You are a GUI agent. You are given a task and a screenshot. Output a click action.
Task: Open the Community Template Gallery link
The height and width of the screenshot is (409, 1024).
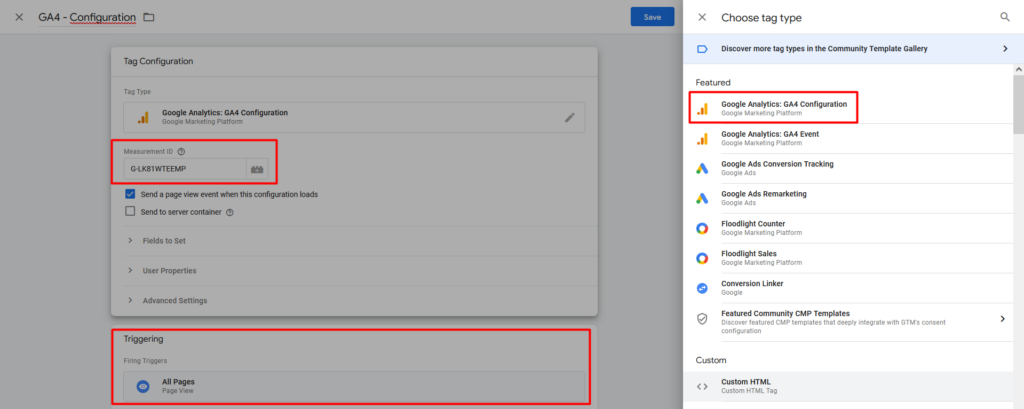pos(824,48)
